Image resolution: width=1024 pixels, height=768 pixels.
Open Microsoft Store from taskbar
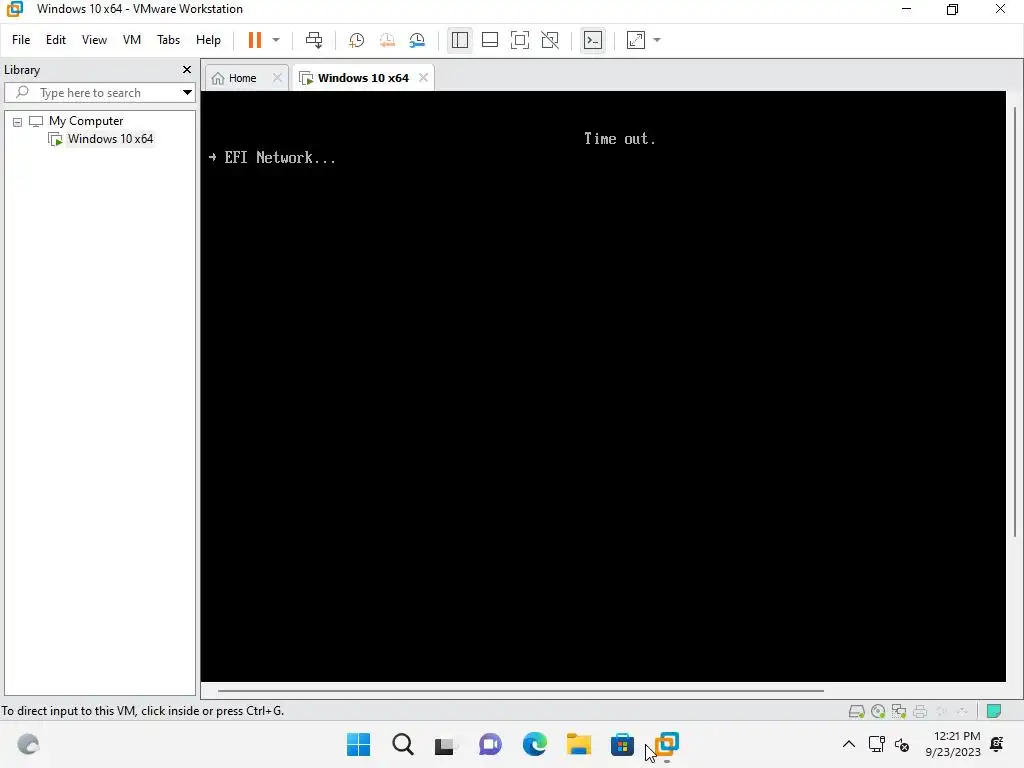pos(622,744)
